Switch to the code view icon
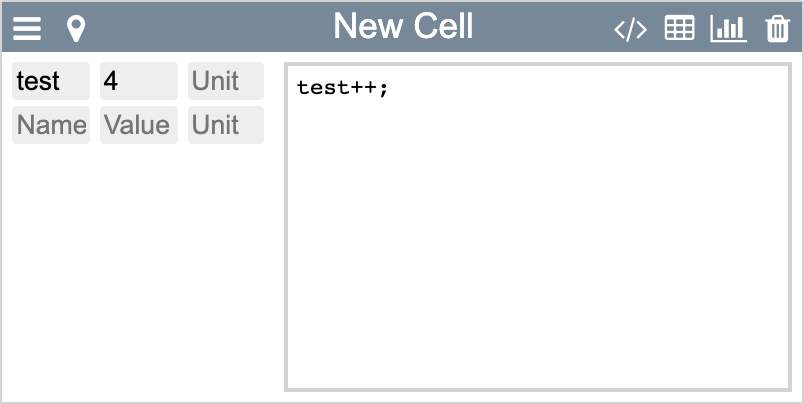Image resolution: width=804 pixels, height=404 pixels. 630,29
